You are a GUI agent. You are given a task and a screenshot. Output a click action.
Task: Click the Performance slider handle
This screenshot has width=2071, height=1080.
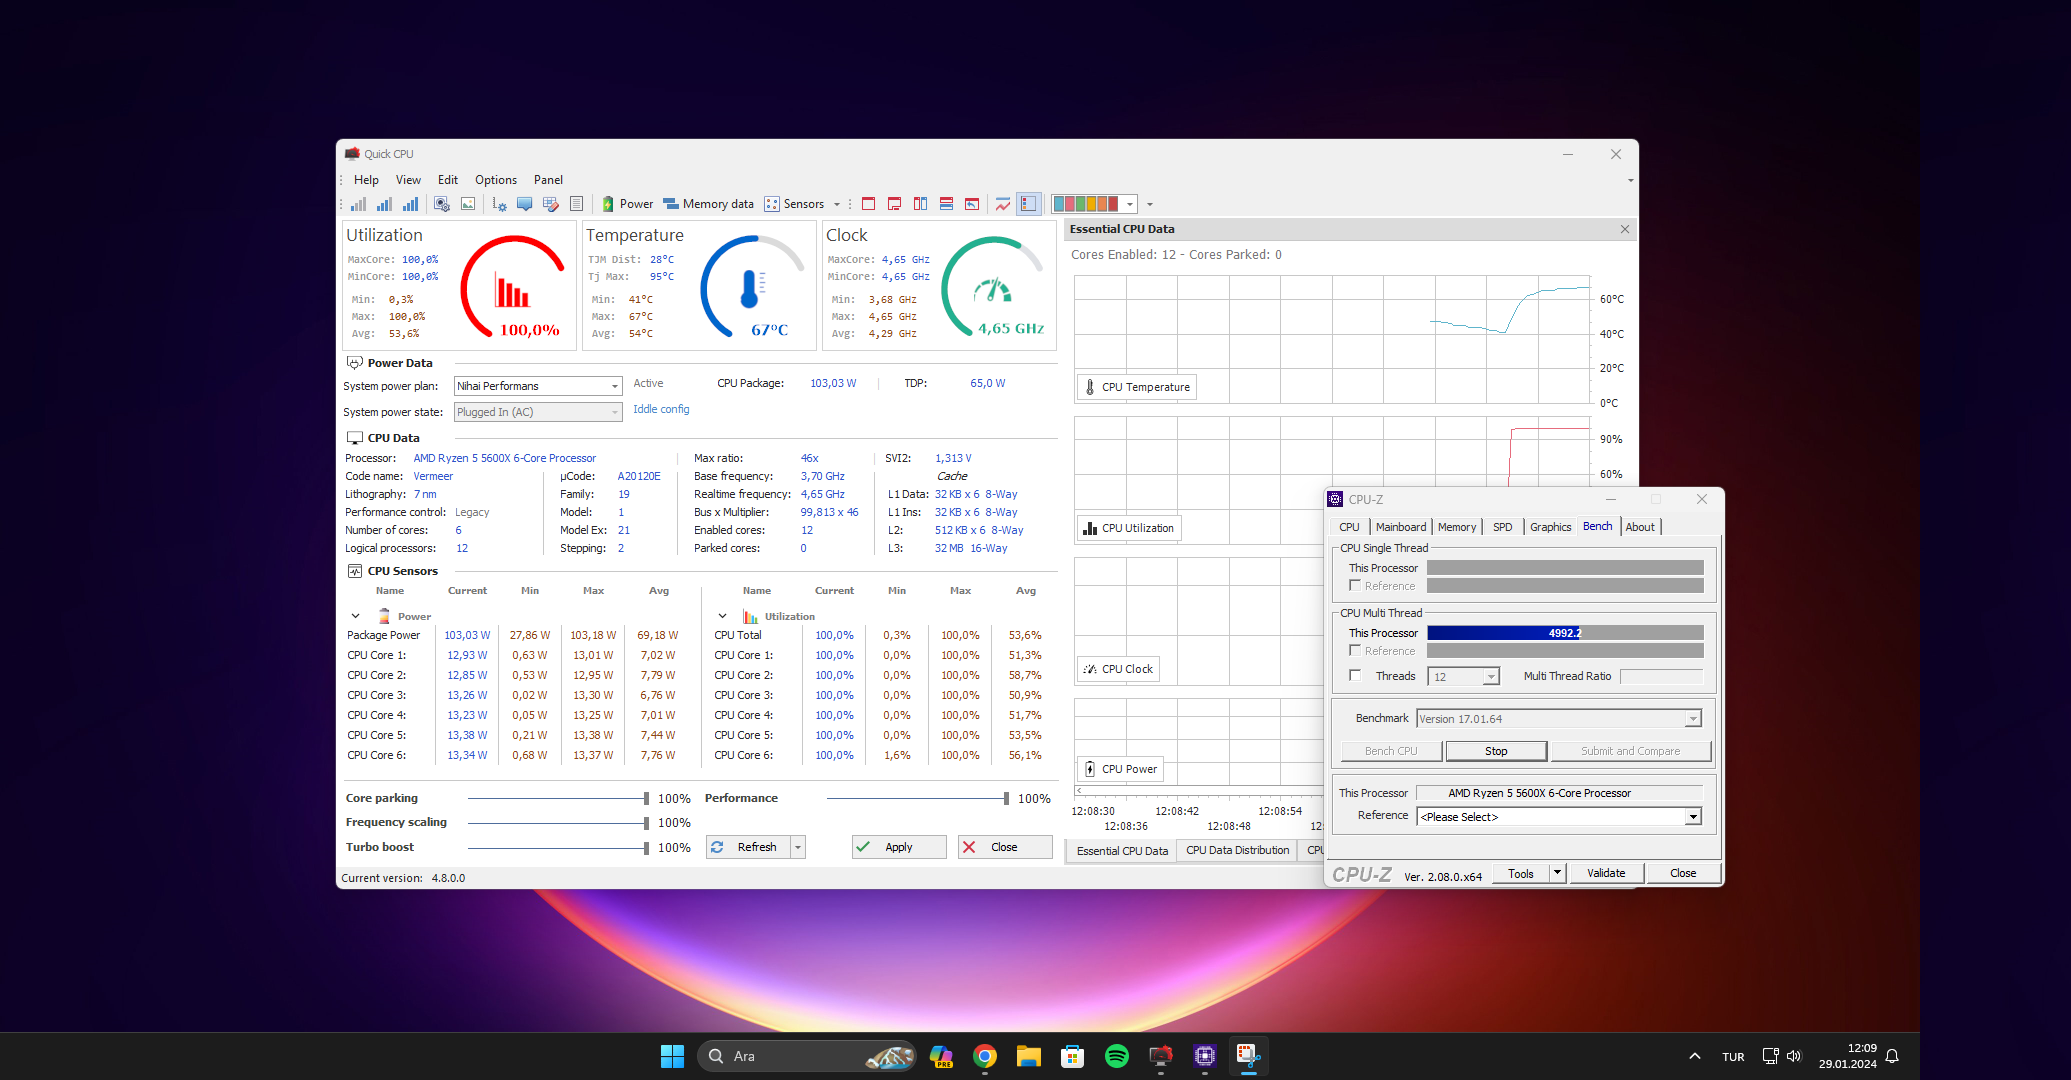pos(1006,798)
